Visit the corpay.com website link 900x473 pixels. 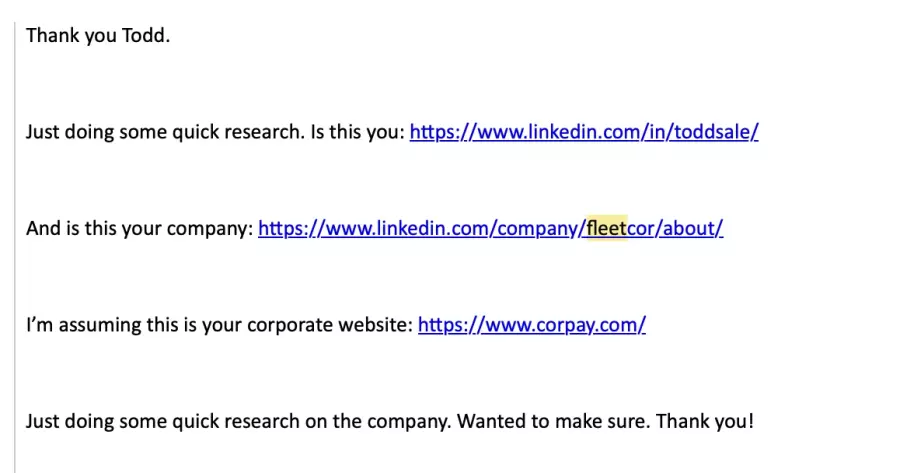point(532,325)
